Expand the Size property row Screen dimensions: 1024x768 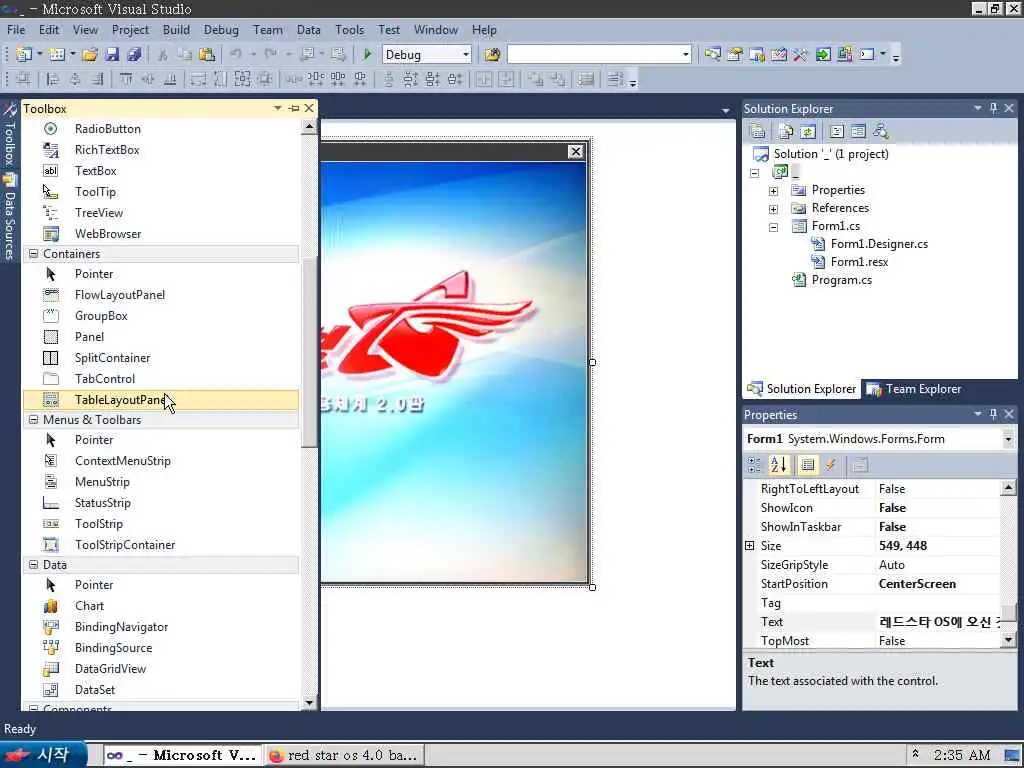[x=750, y=545]
